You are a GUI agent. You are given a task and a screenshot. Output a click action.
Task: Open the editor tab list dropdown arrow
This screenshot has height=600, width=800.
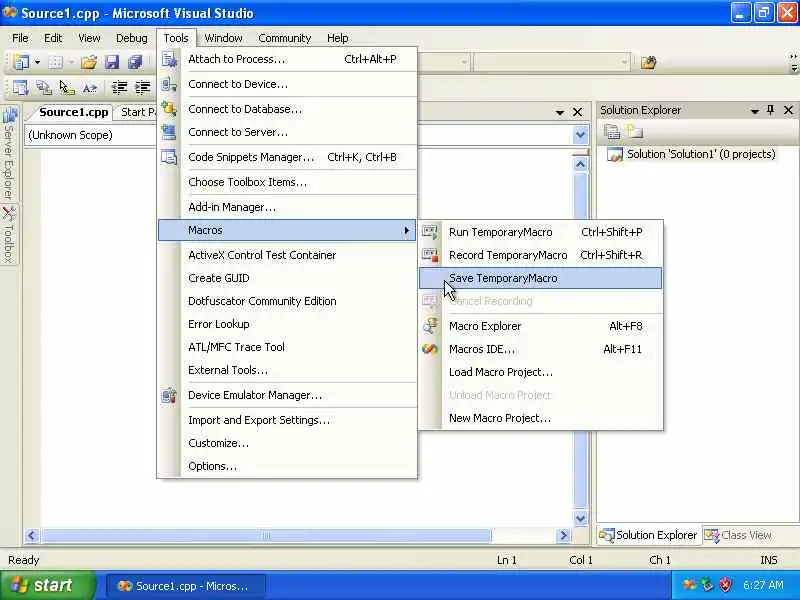point(560,112)
